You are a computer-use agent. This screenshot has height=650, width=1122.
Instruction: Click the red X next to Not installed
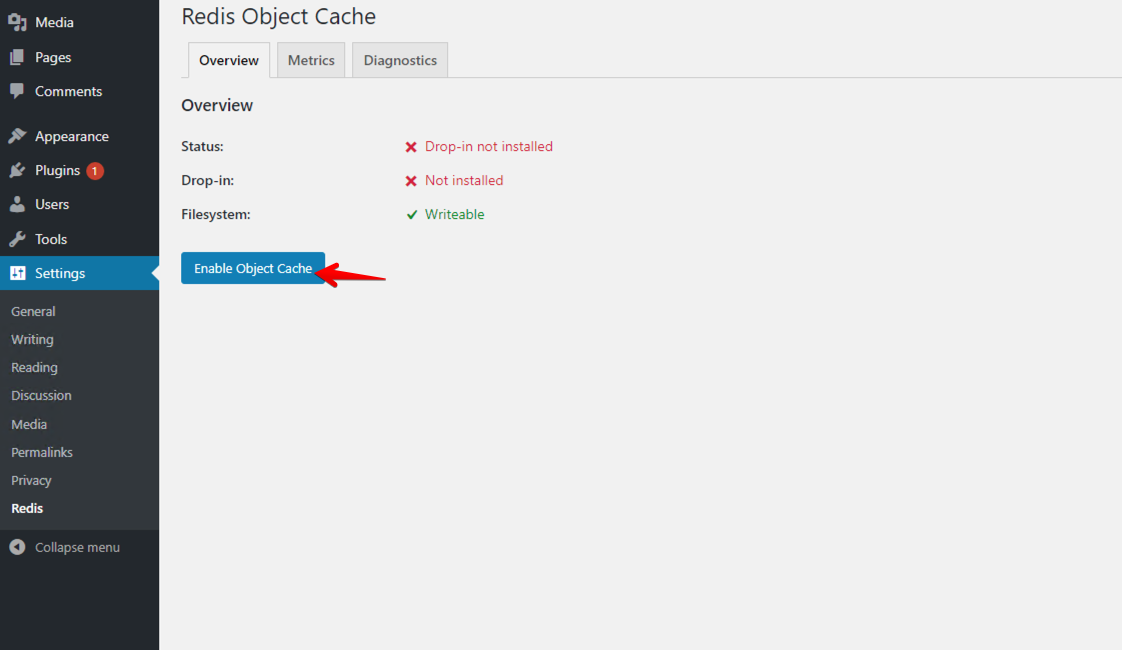tap(411, 181)
